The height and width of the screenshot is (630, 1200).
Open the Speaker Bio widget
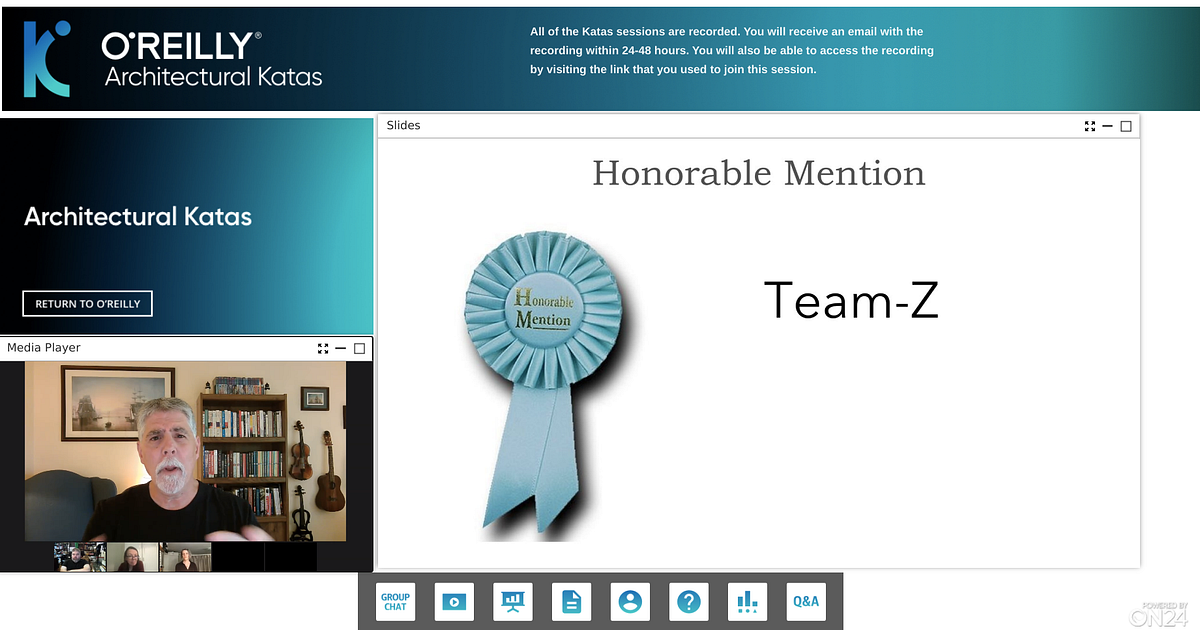click(x=630, y=601)
